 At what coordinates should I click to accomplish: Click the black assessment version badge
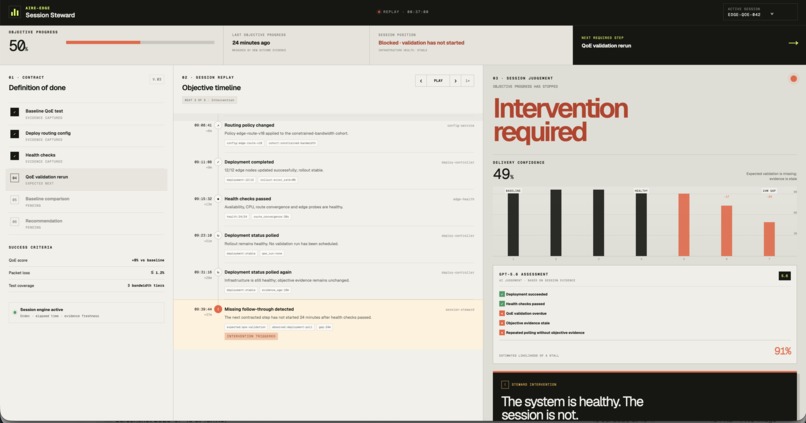pyautogui.click(x=784, y=276)
